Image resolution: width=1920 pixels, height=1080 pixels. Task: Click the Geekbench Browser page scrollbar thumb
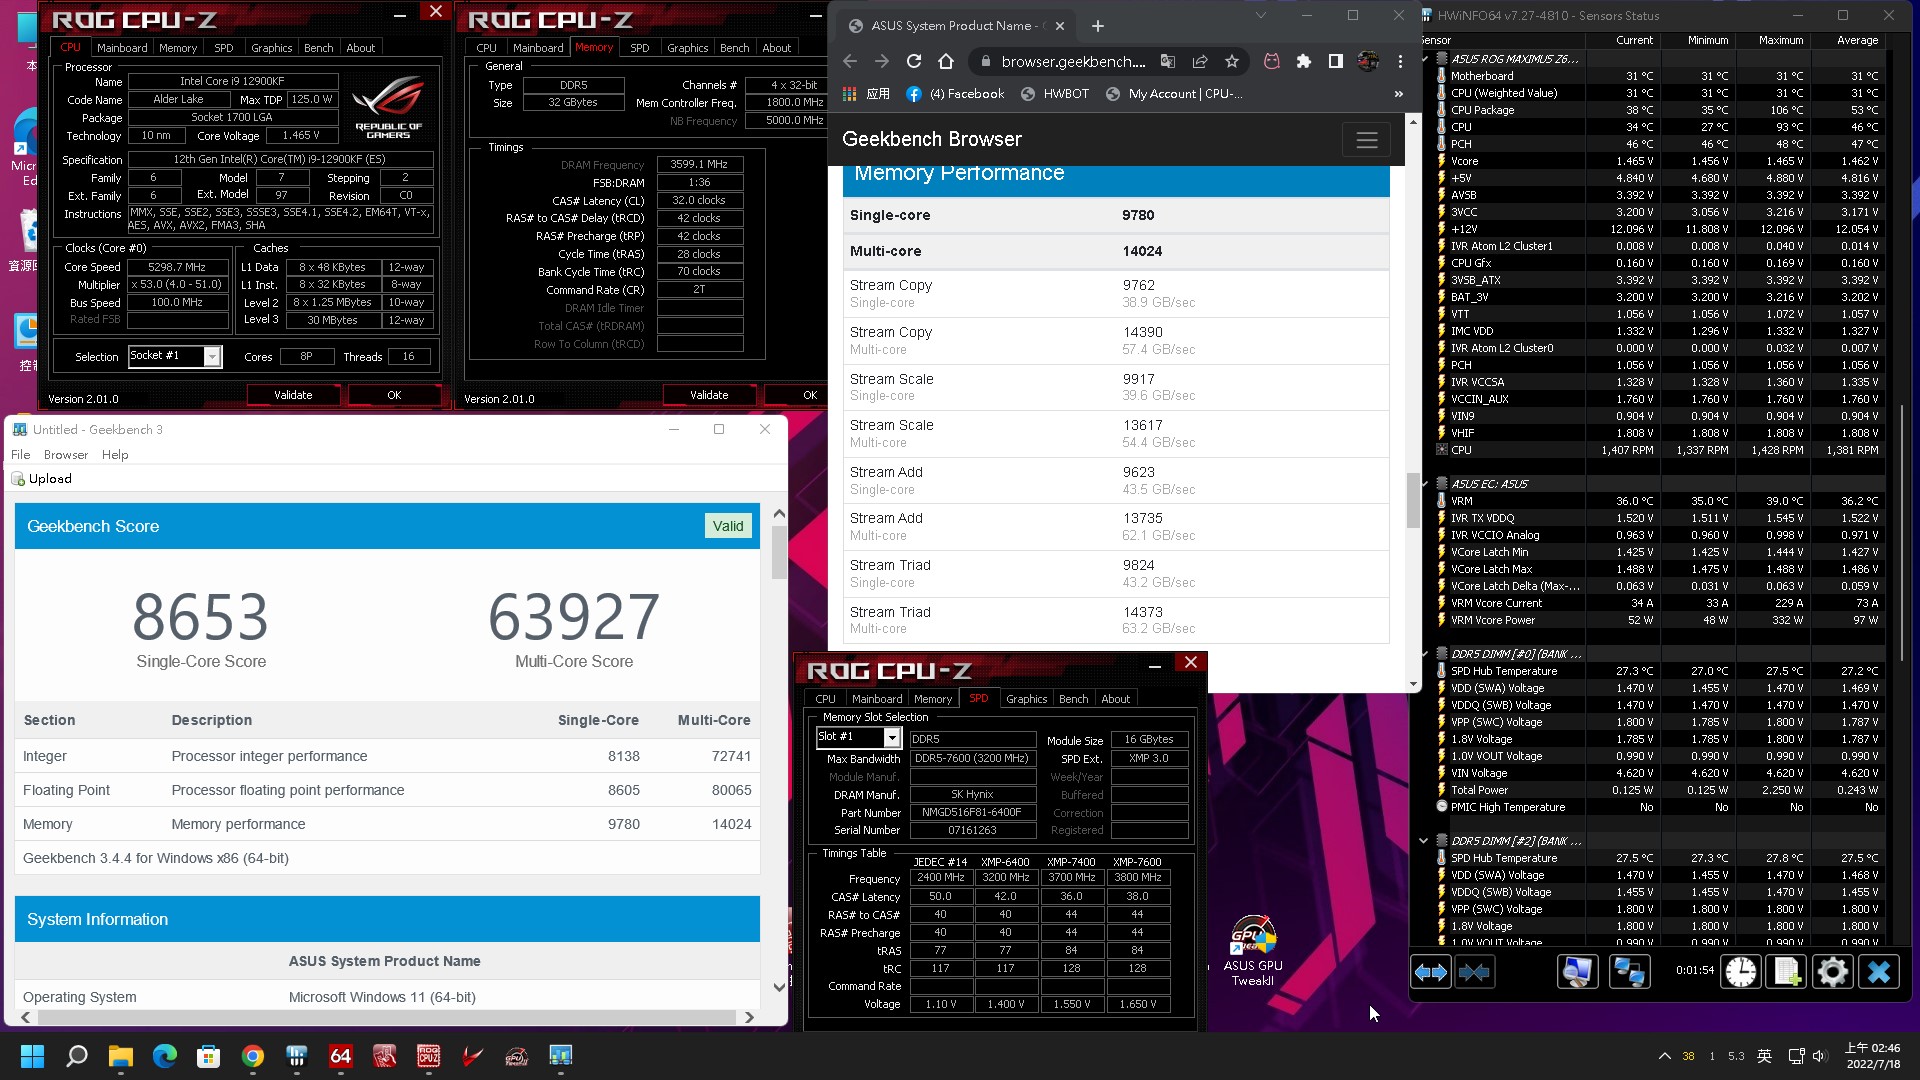[1412, 500]
